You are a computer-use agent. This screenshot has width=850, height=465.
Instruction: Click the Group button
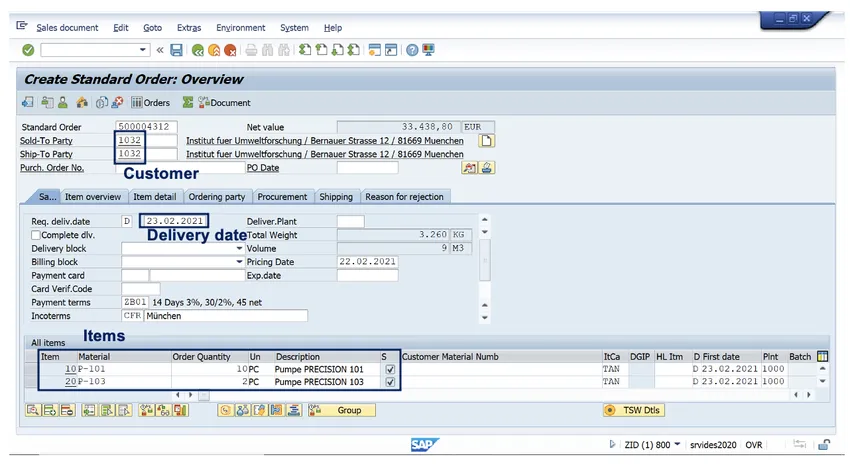coord(342,410)
